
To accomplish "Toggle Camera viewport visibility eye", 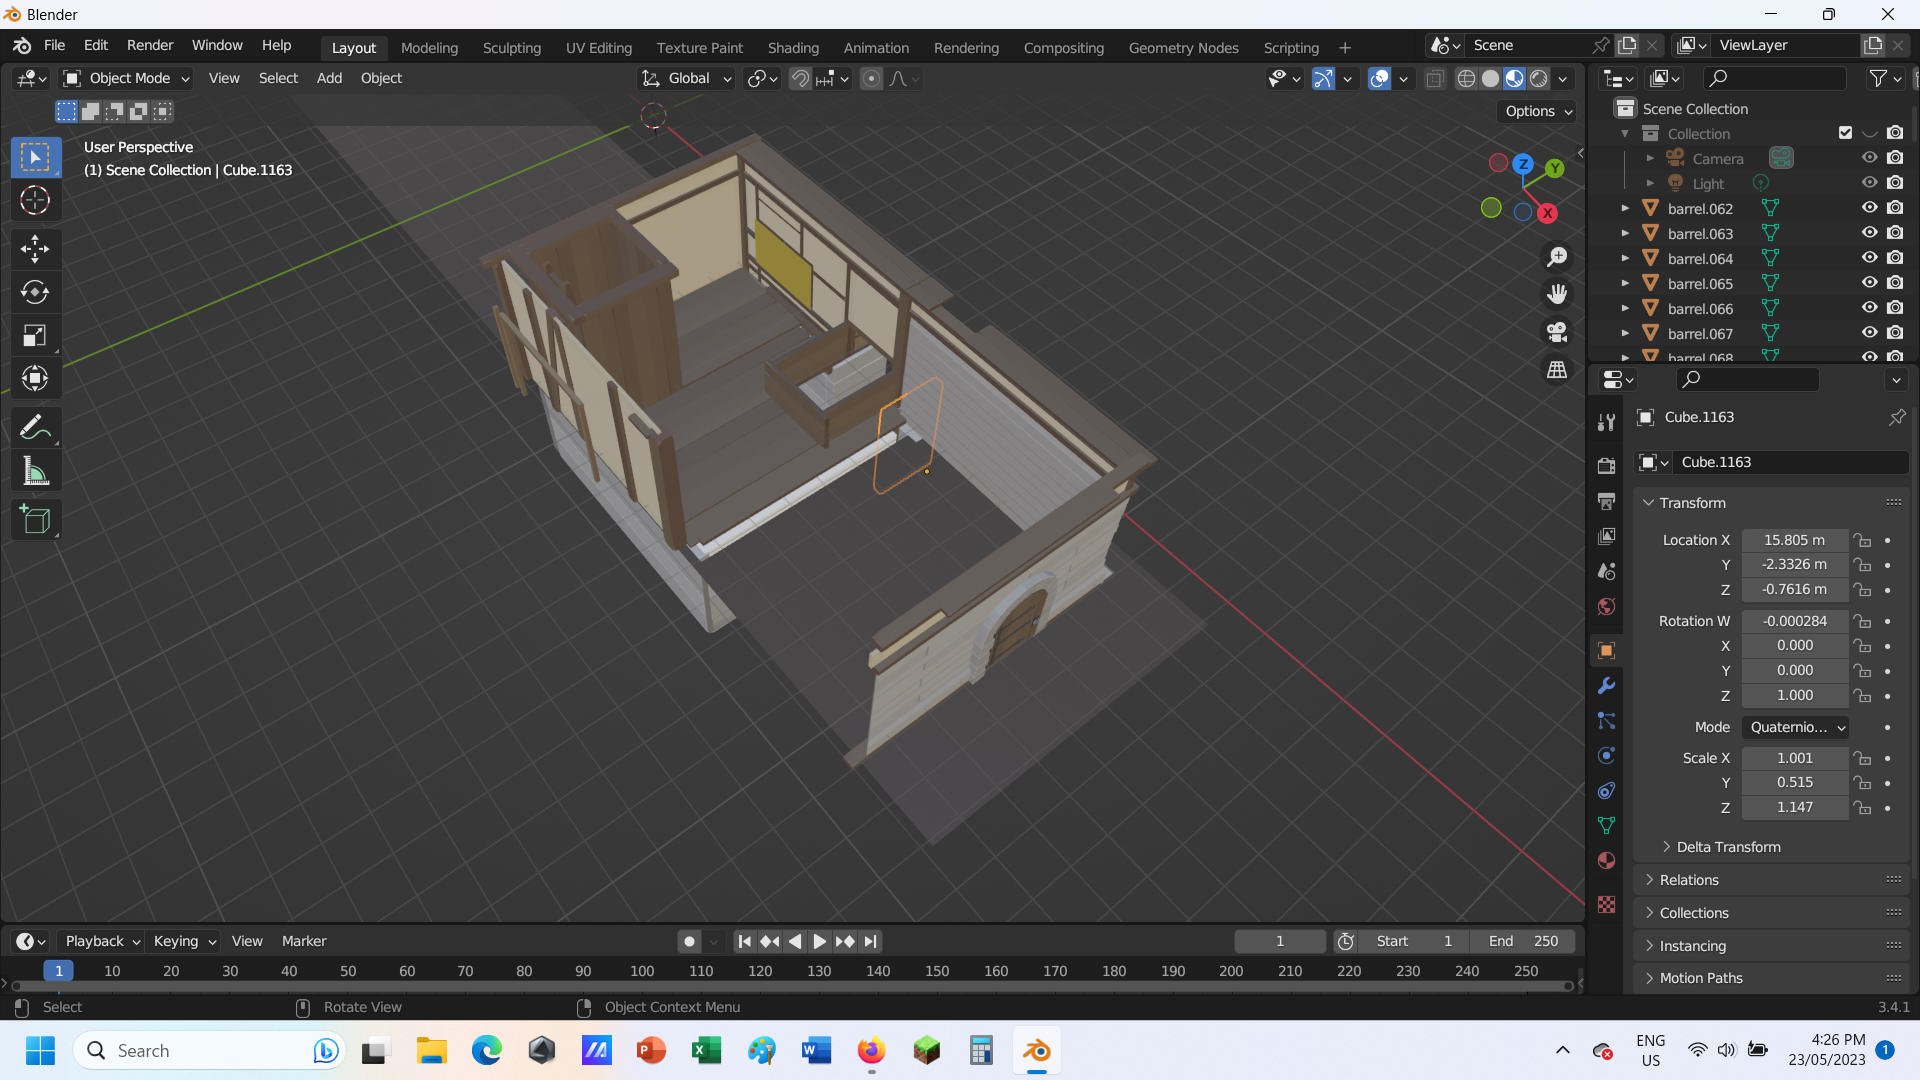I will click(1869, 158).
